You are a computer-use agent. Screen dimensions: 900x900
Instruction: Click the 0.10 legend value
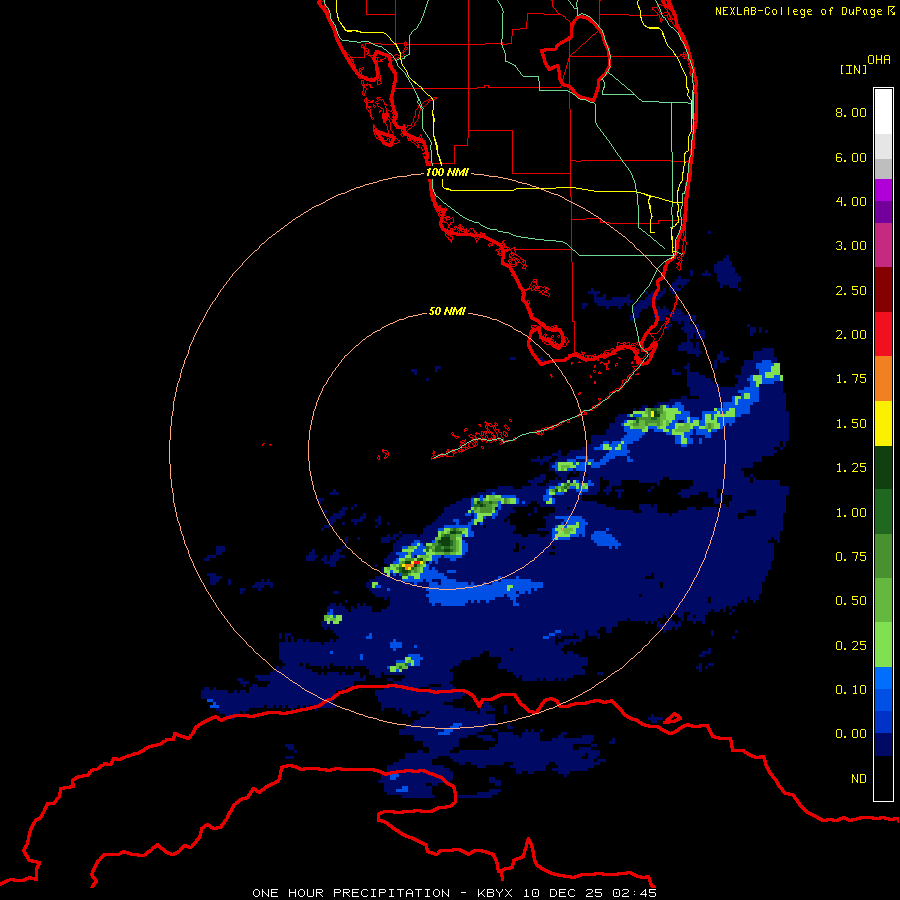point(851,690)
